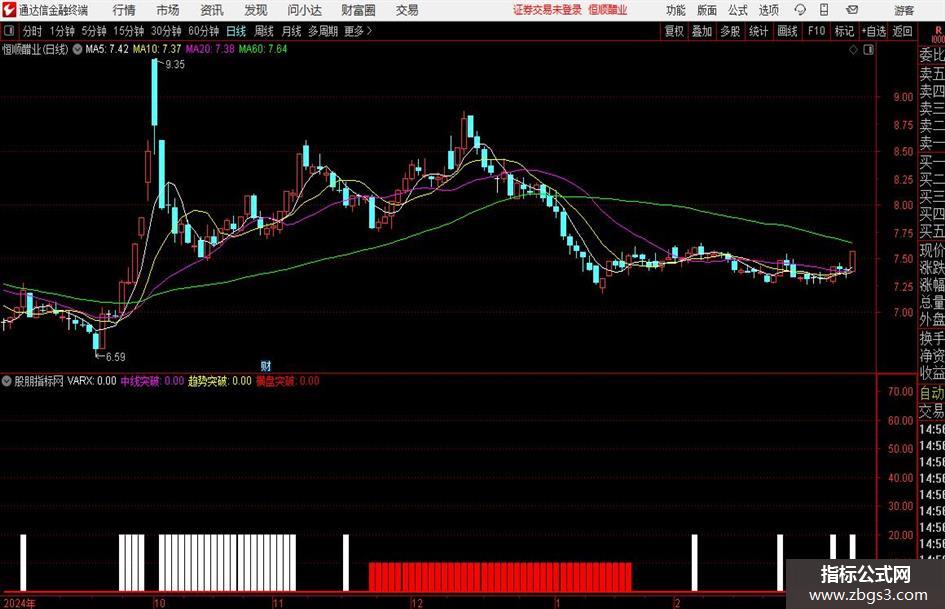The width and height of the screenshot is (945, 609).
Task: Open the 问小达 menu
Action: pos(304,10)
